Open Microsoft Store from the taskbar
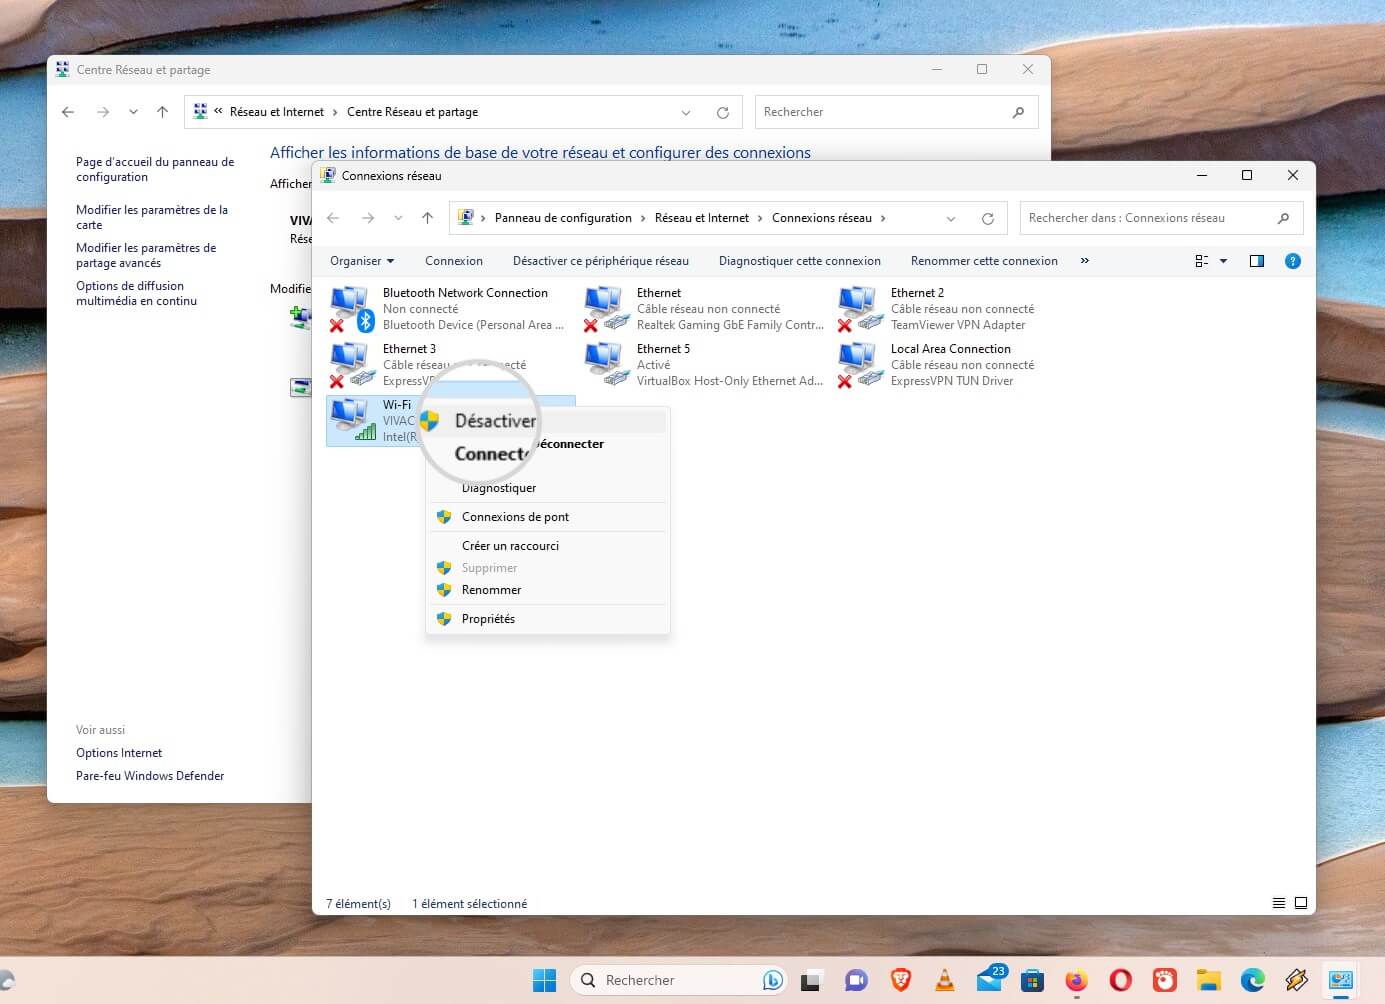The image size is (1385, 1004). [1032, 980]
